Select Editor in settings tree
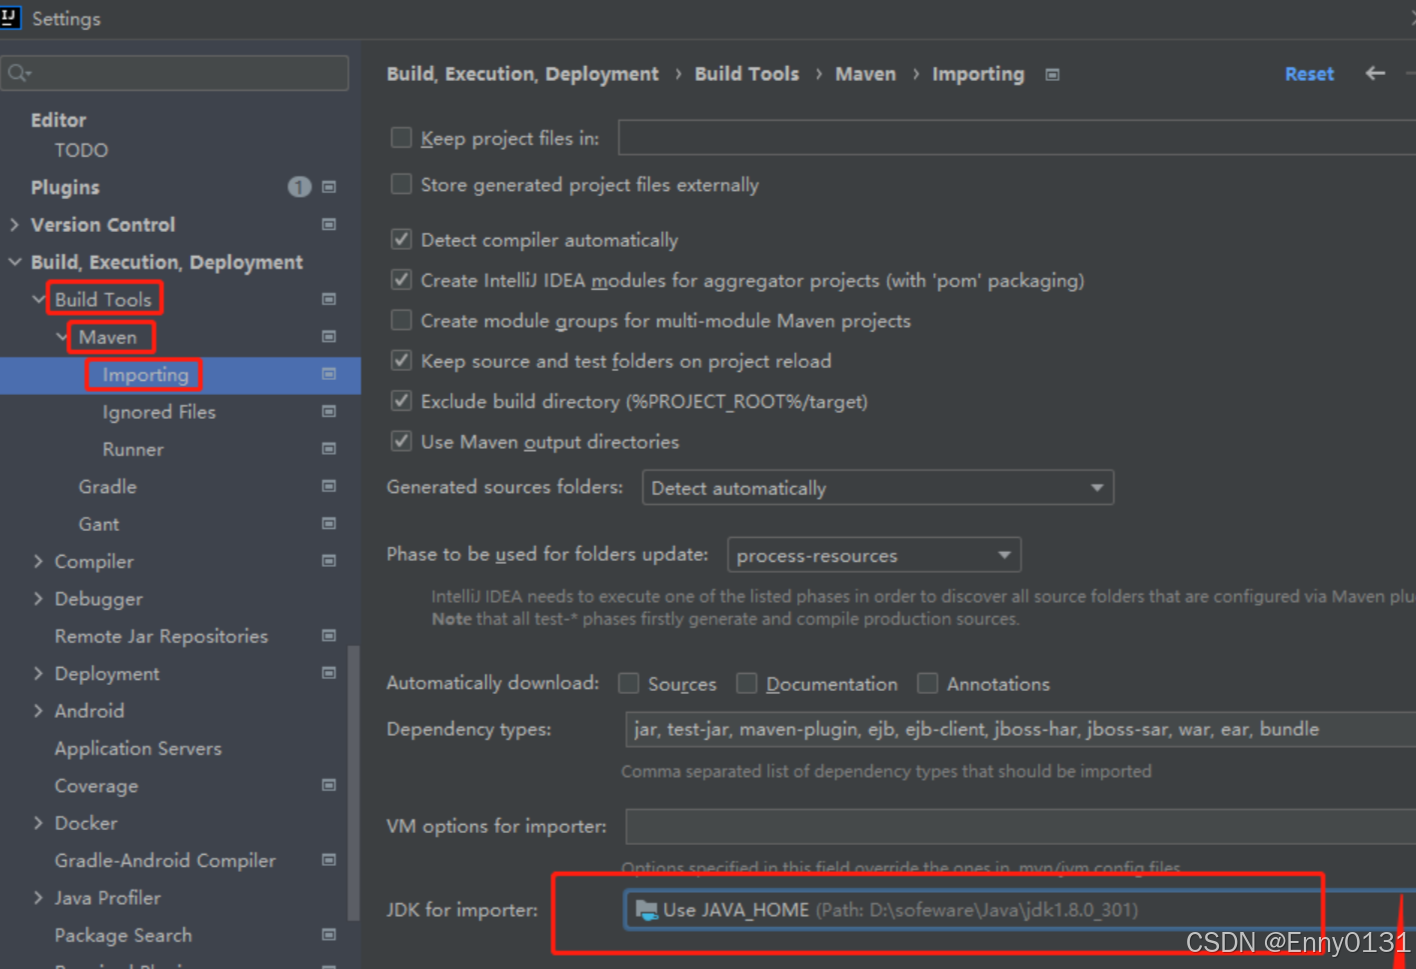This screenshot has height=969, width=1416. click(x=58, y=120)
